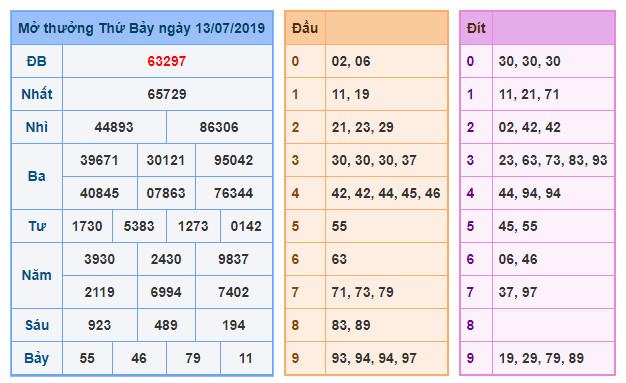Viewport: 626px width, 383px height.
Task: Click the header "Mở thưởng Thứ Bảy ngày 13/07/2019"
Action: (x=142, y=28)
